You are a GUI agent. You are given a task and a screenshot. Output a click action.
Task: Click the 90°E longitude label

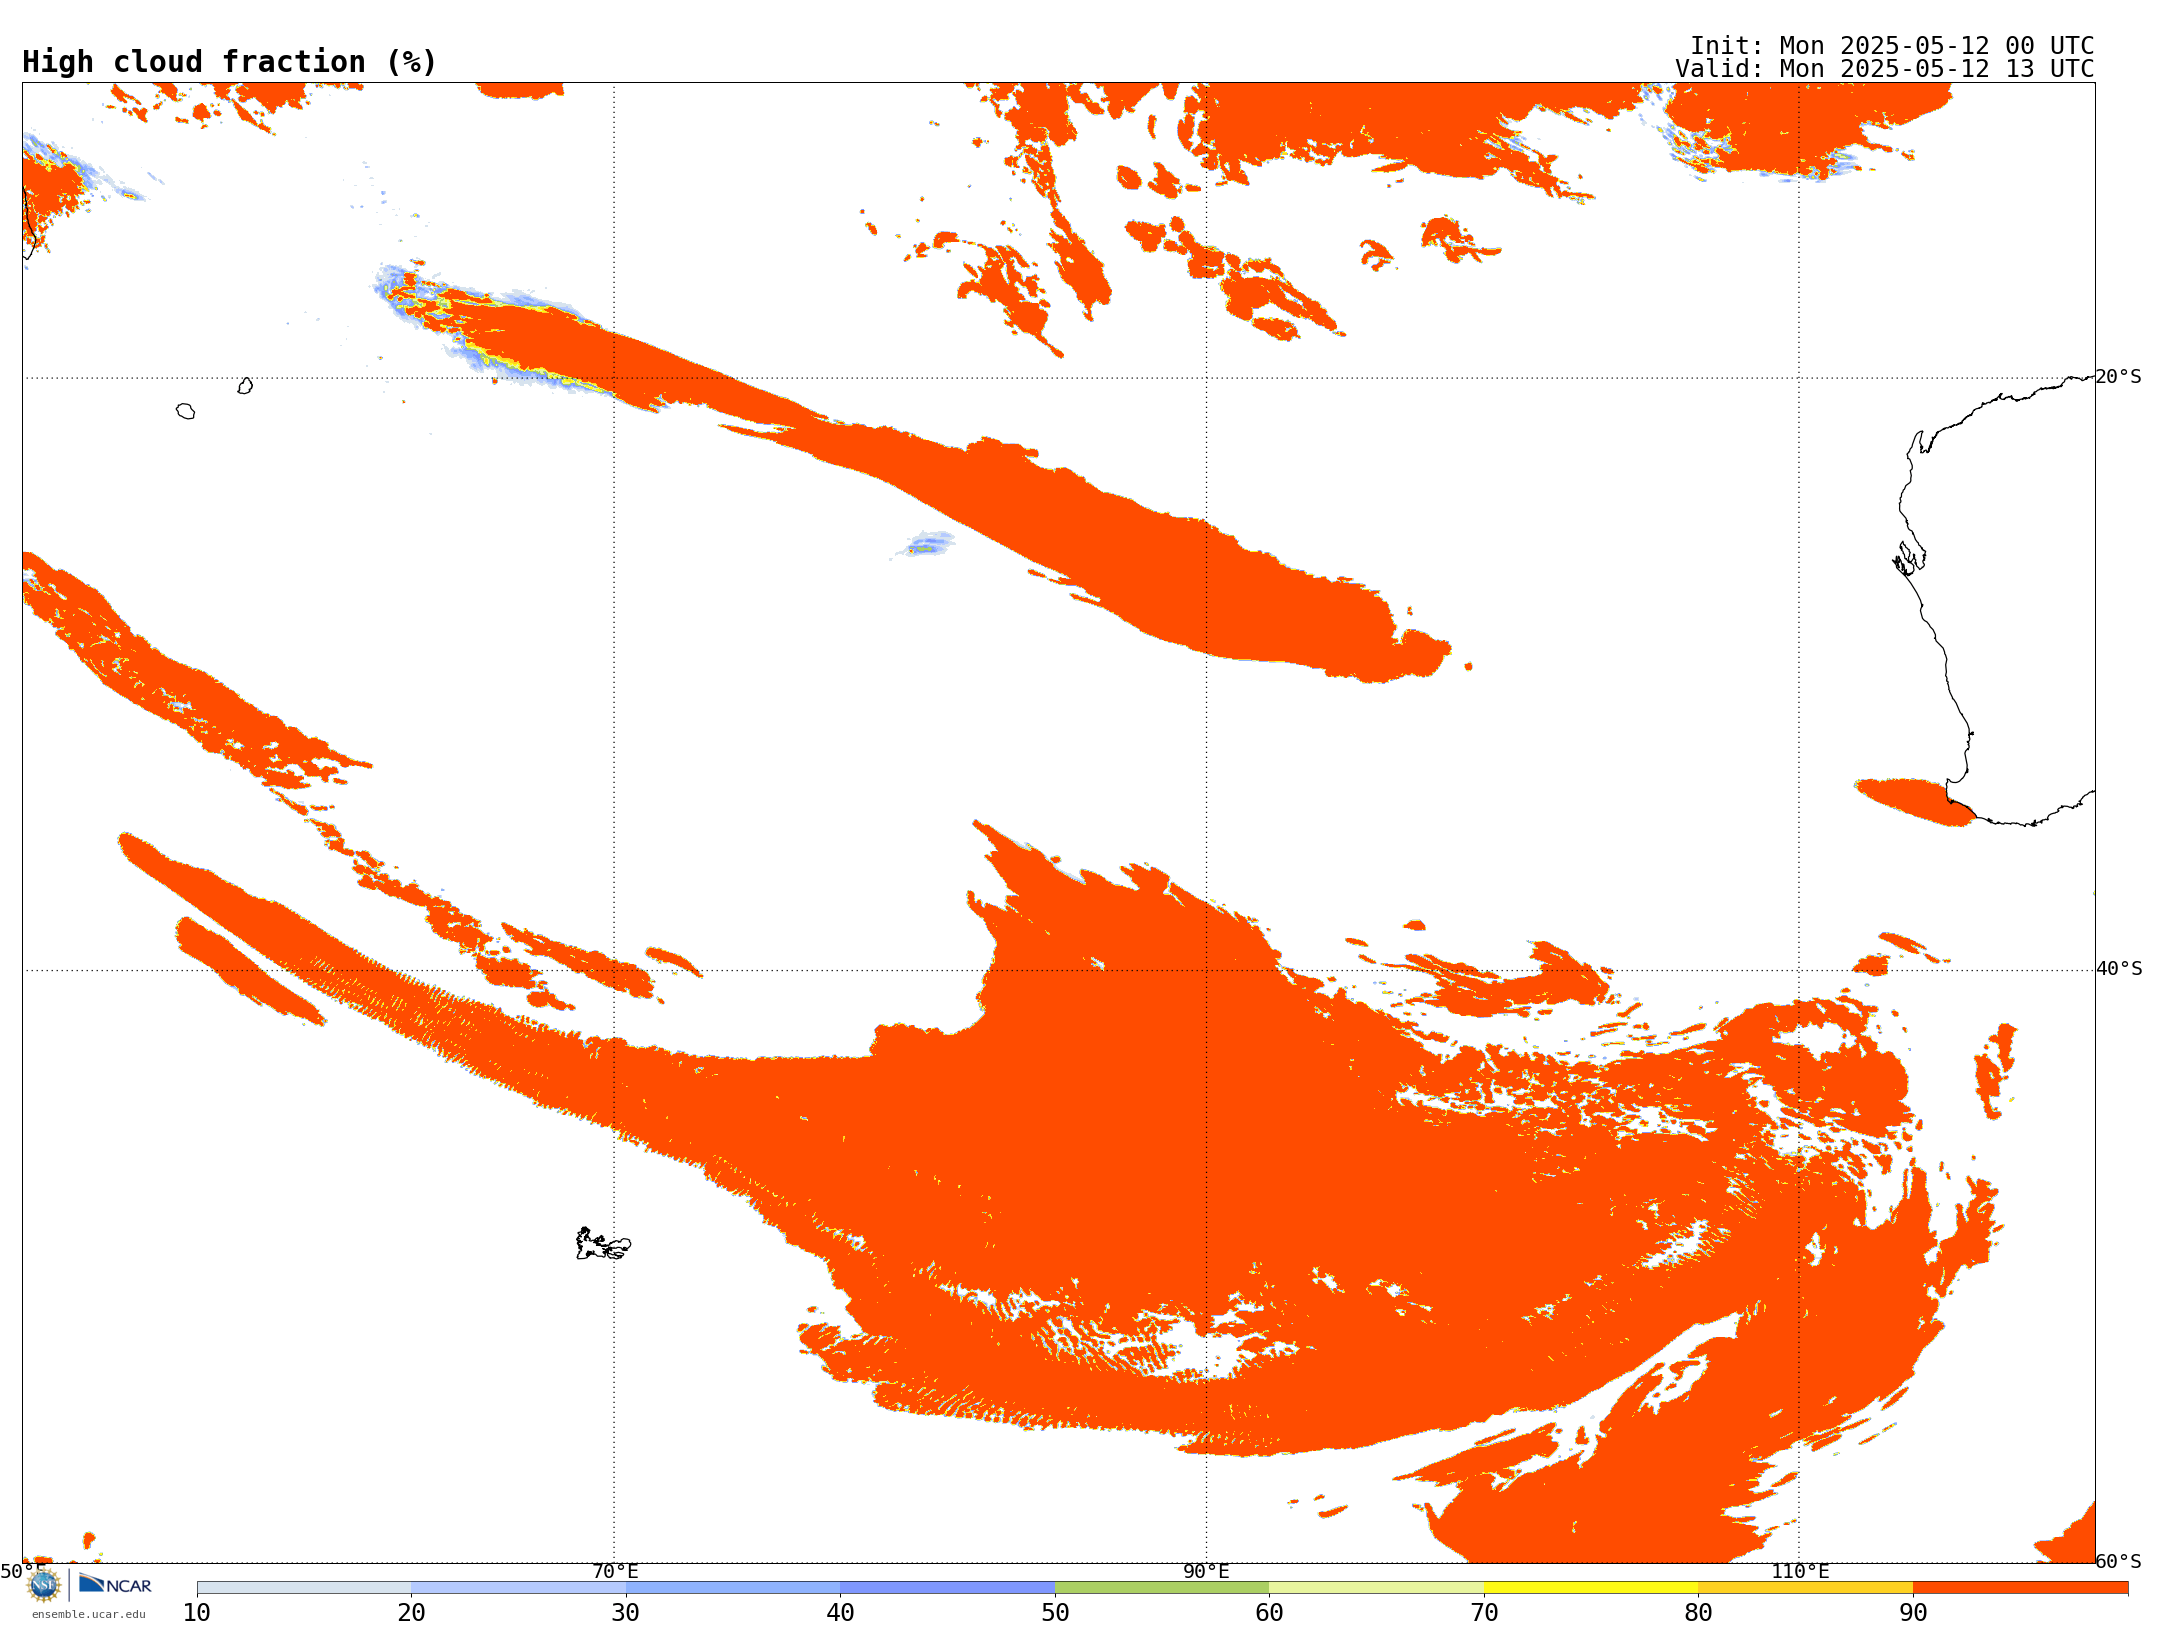click(x=1206, y=1571)
